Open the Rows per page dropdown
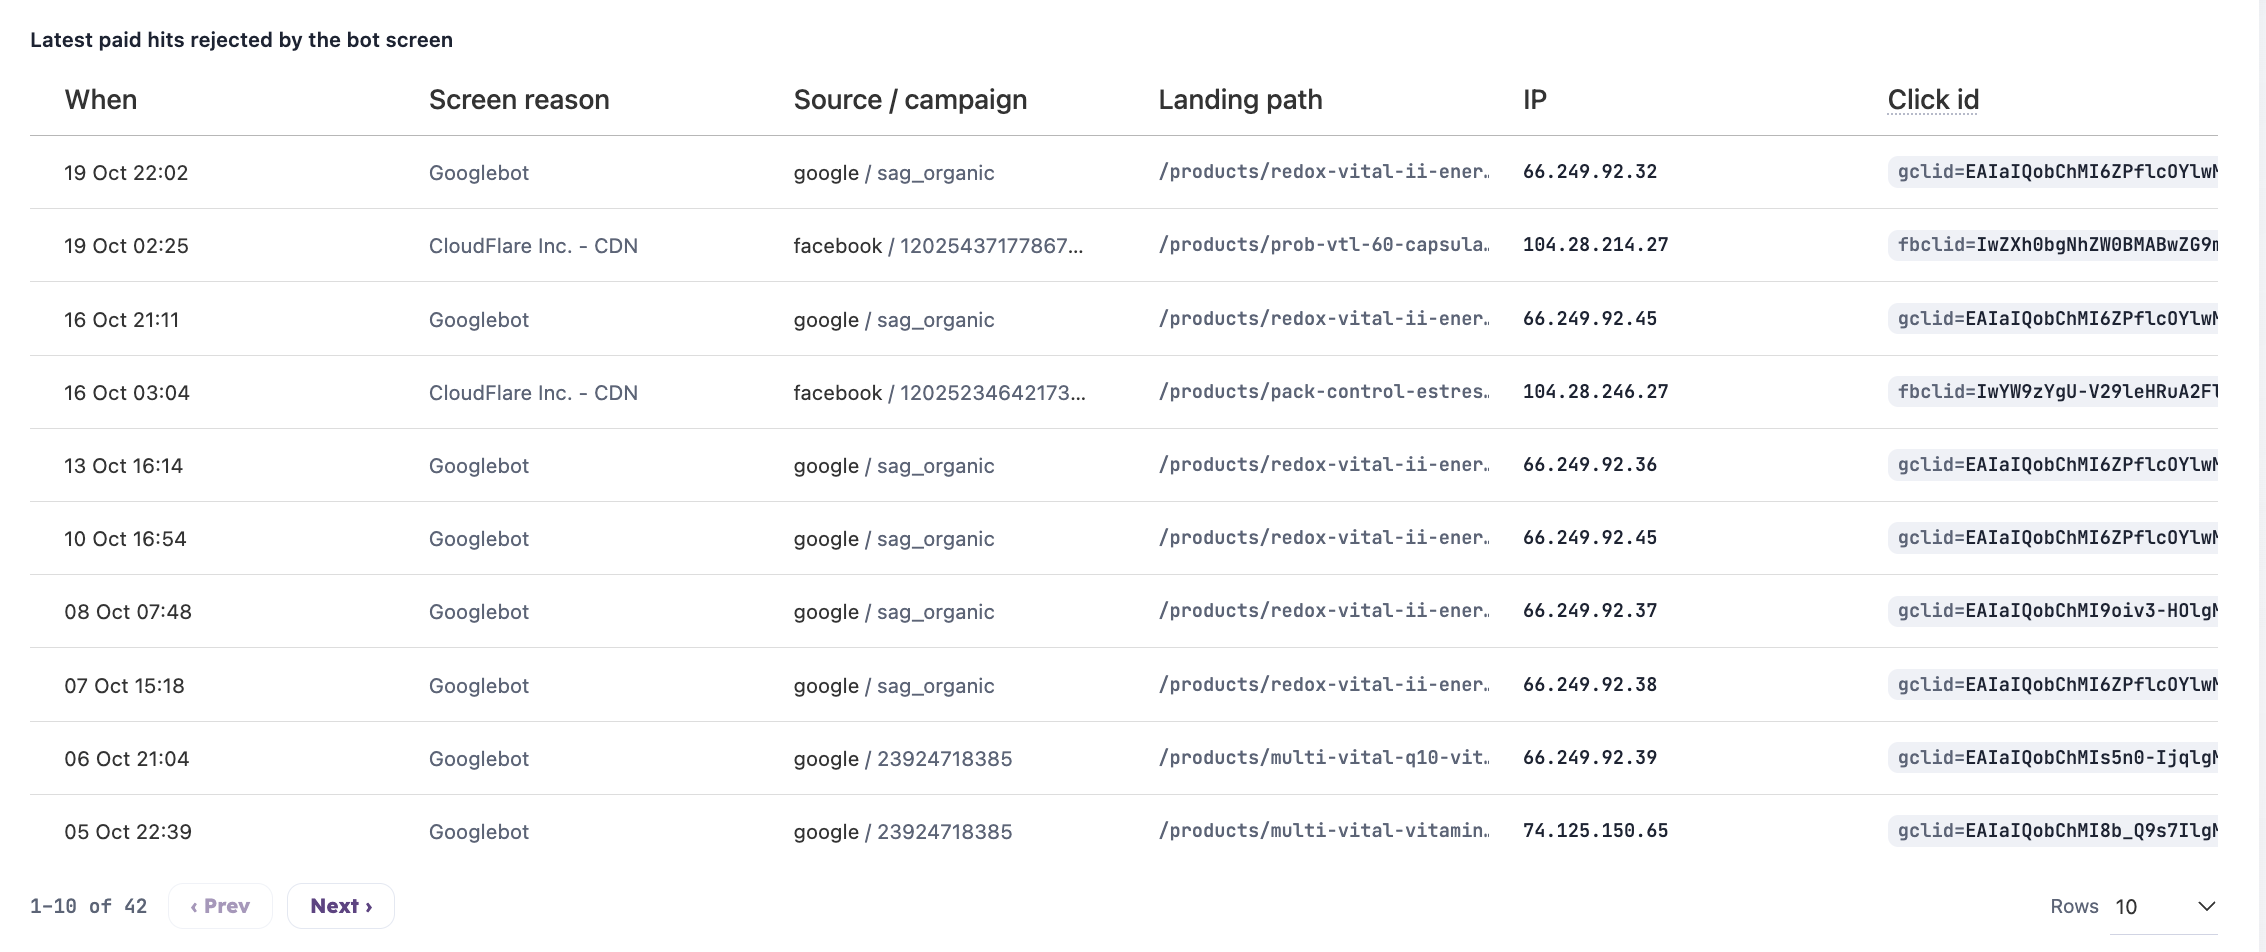 2164,907
